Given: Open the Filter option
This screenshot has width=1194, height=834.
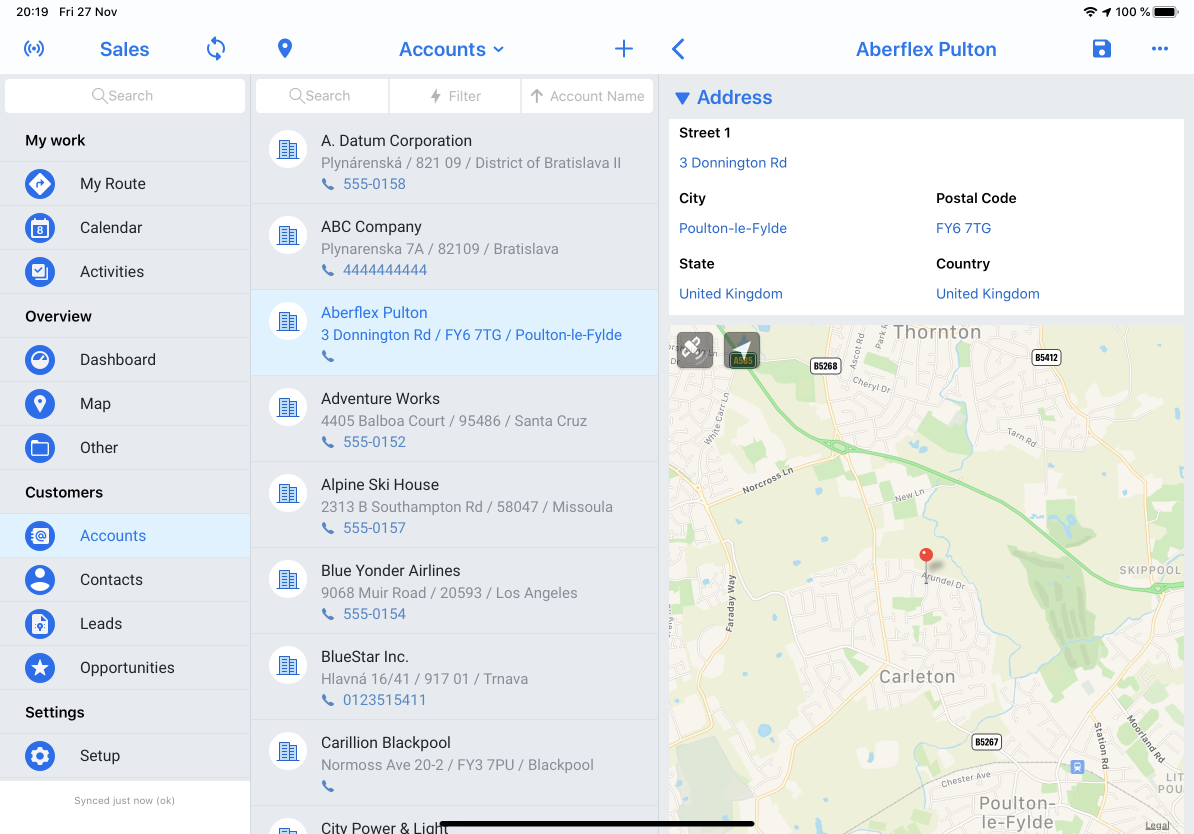Looking at the screenshot, I should point(455,96).
